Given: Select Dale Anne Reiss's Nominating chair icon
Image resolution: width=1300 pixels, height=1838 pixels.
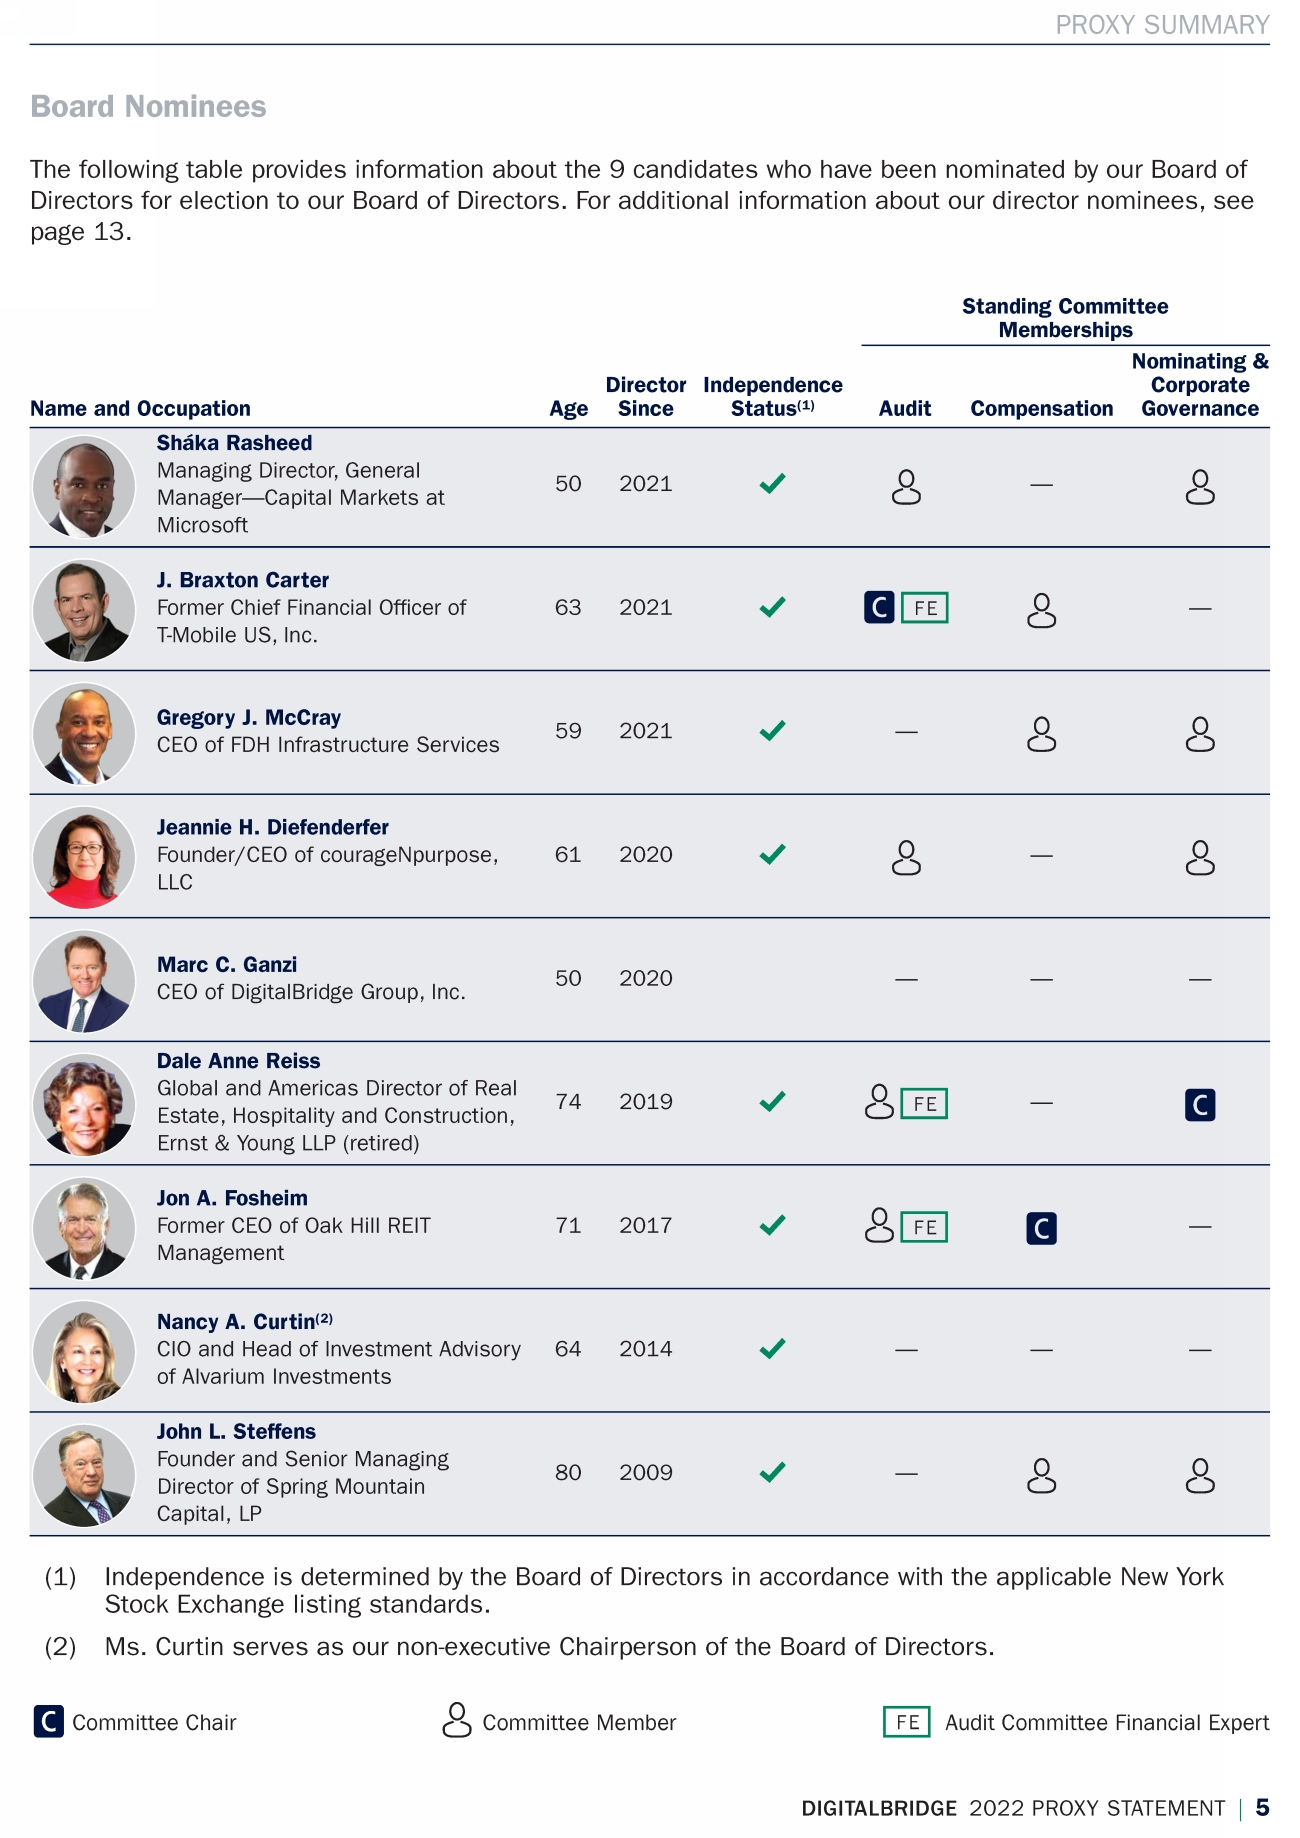Looking at the screenshot, I should coord(1200,1105).
